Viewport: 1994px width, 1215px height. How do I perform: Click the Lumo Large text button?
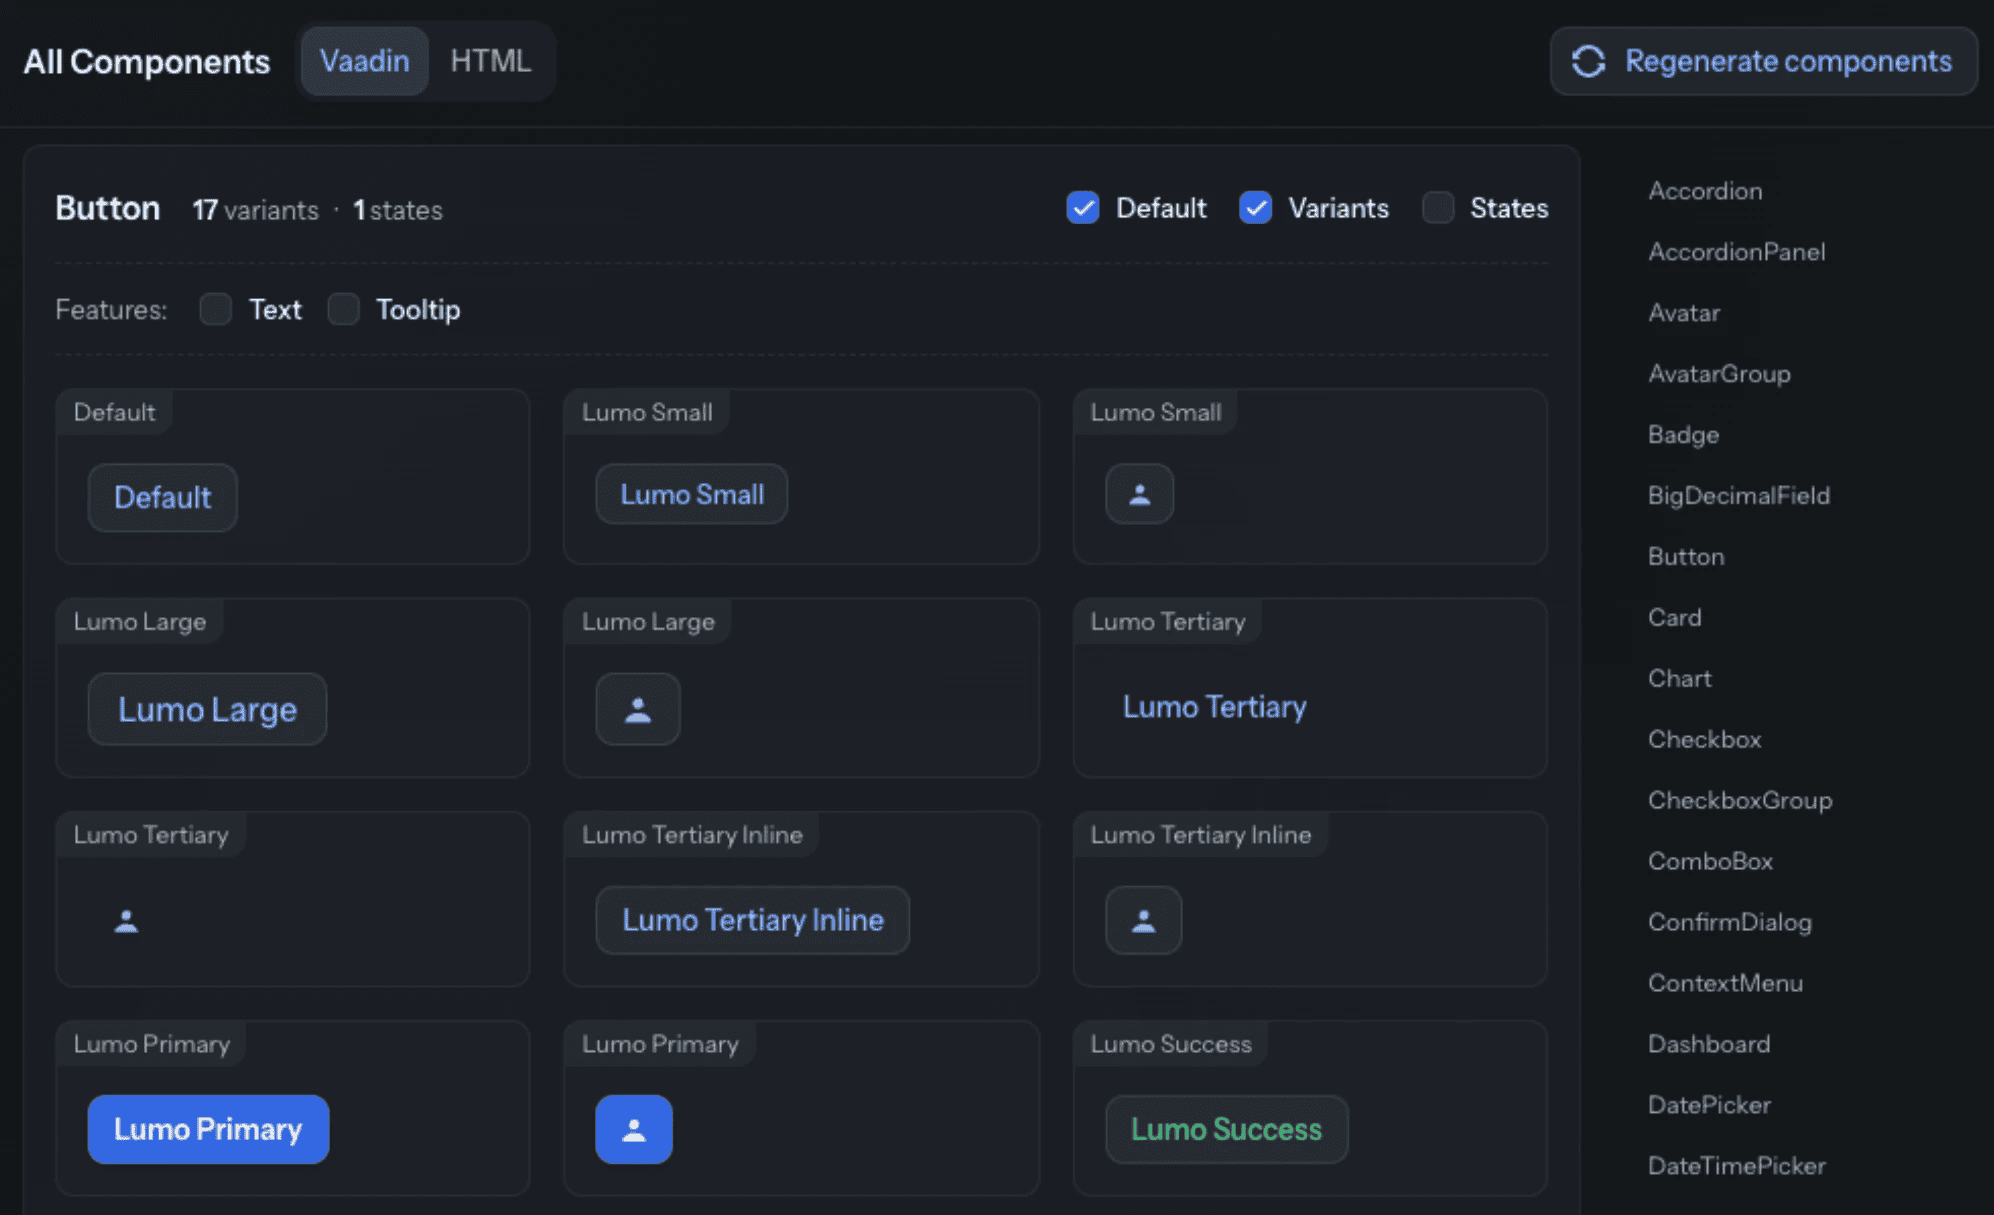point(207,709)
